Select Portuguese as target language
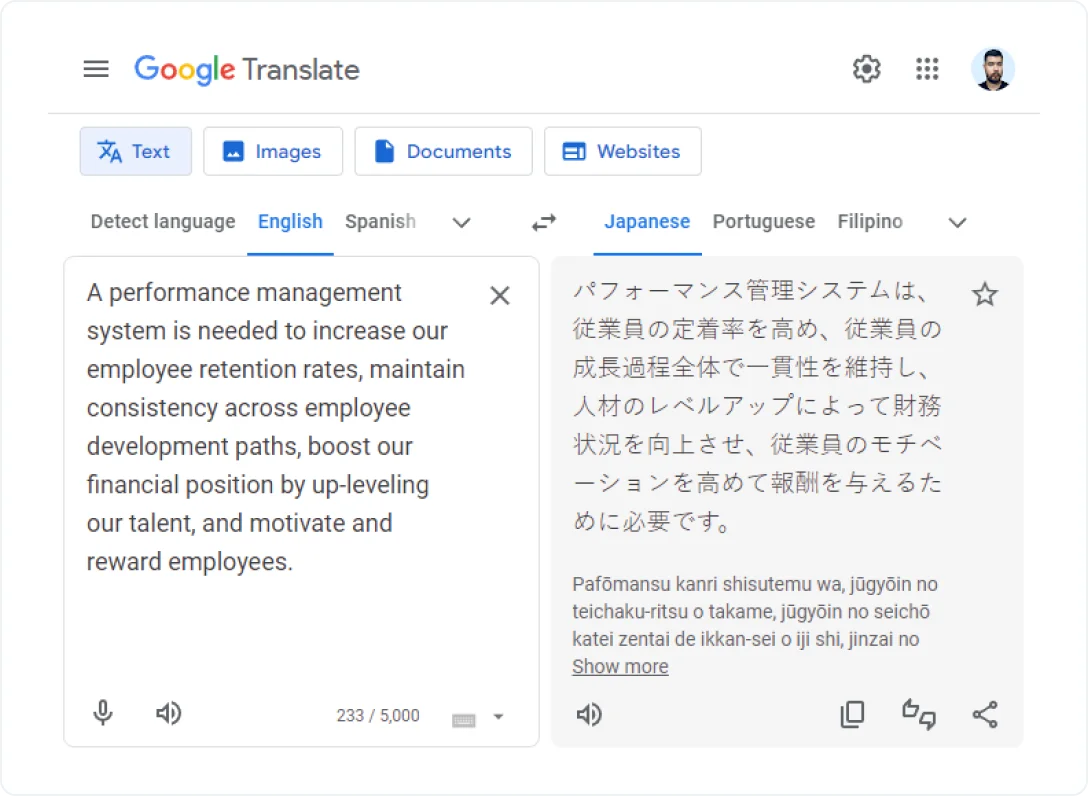This screenshot has width=1088, height=796. (763, 222)
